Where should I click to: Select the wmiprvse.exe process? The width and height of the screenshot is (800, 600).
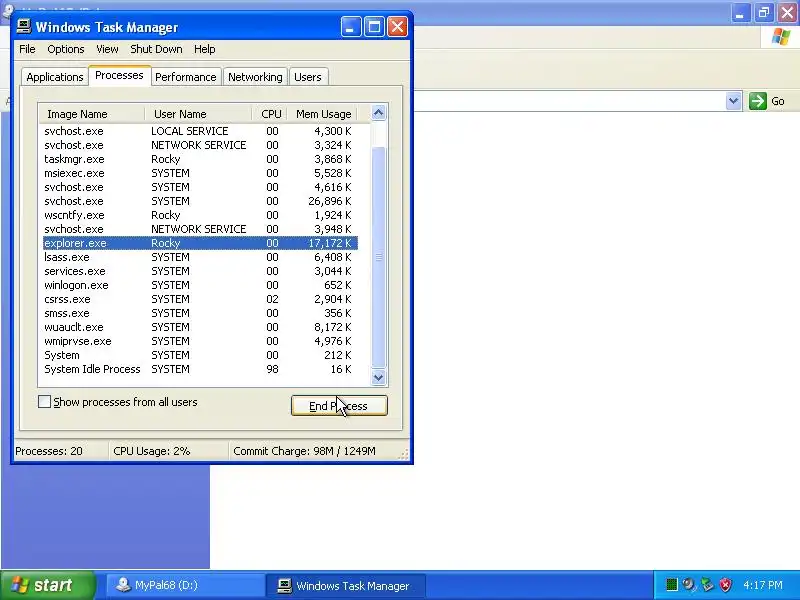point(200,341)
